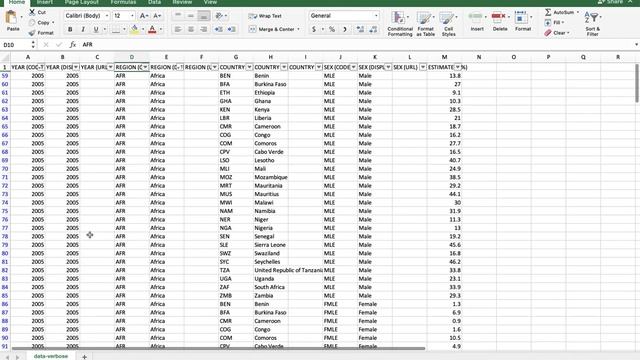
Task: Apply the fill color bucket
Action: (x=134, y=29)
